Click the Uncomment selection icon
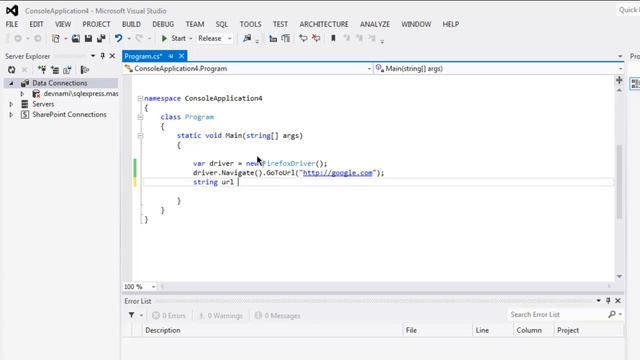The width and height of the screenshot is (640, 360). [316, 38]
